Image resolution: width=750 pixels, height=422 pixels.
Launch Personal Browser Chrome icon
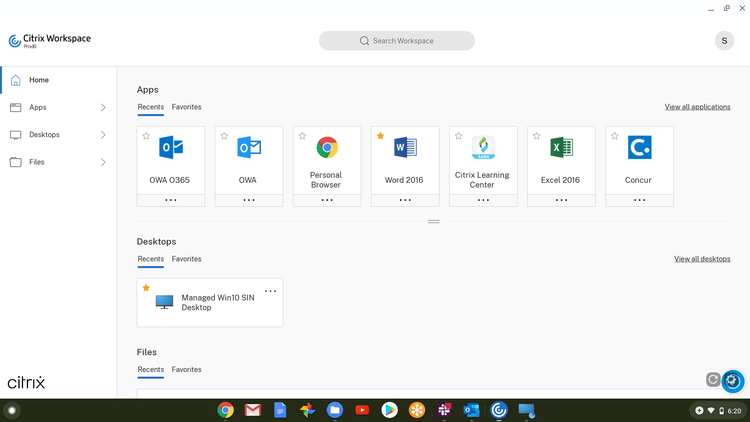coord(327,148)
